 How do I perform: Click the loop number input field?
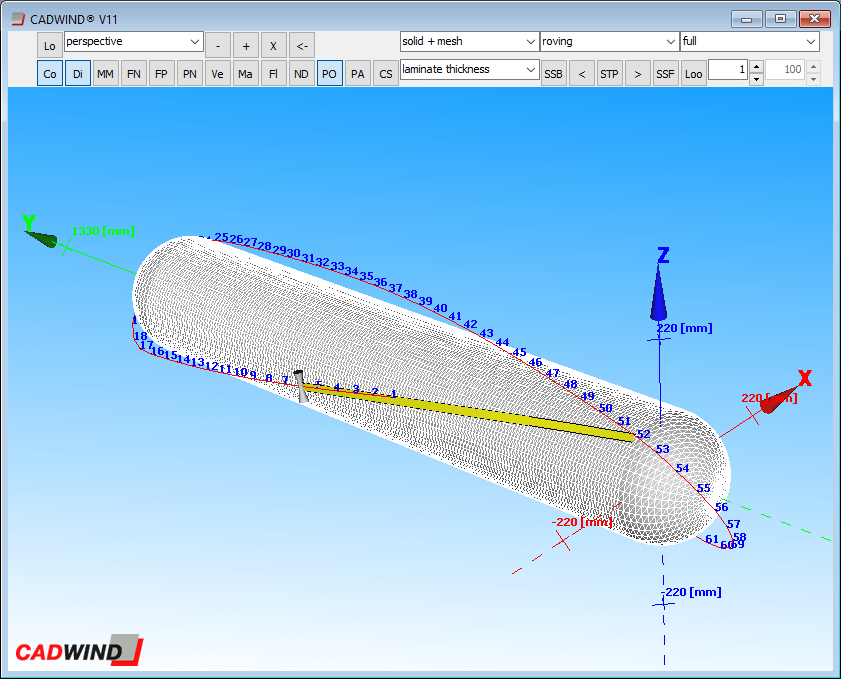click(x=727, y=70)
